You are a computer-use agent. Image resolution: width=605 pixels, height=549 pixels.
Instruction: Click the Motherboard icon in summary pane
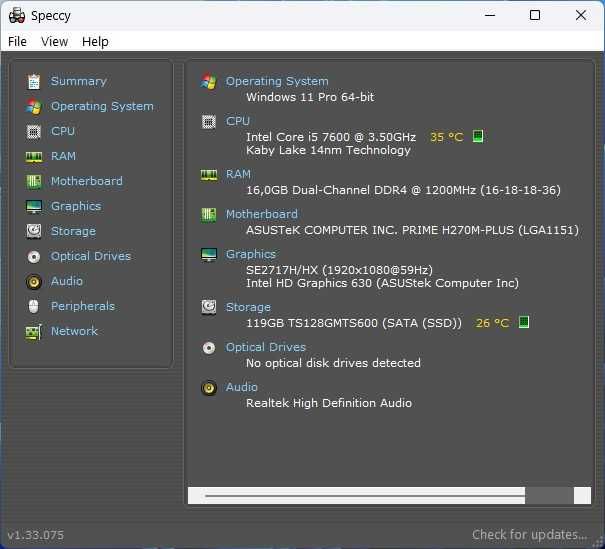(x=209, y=215)
